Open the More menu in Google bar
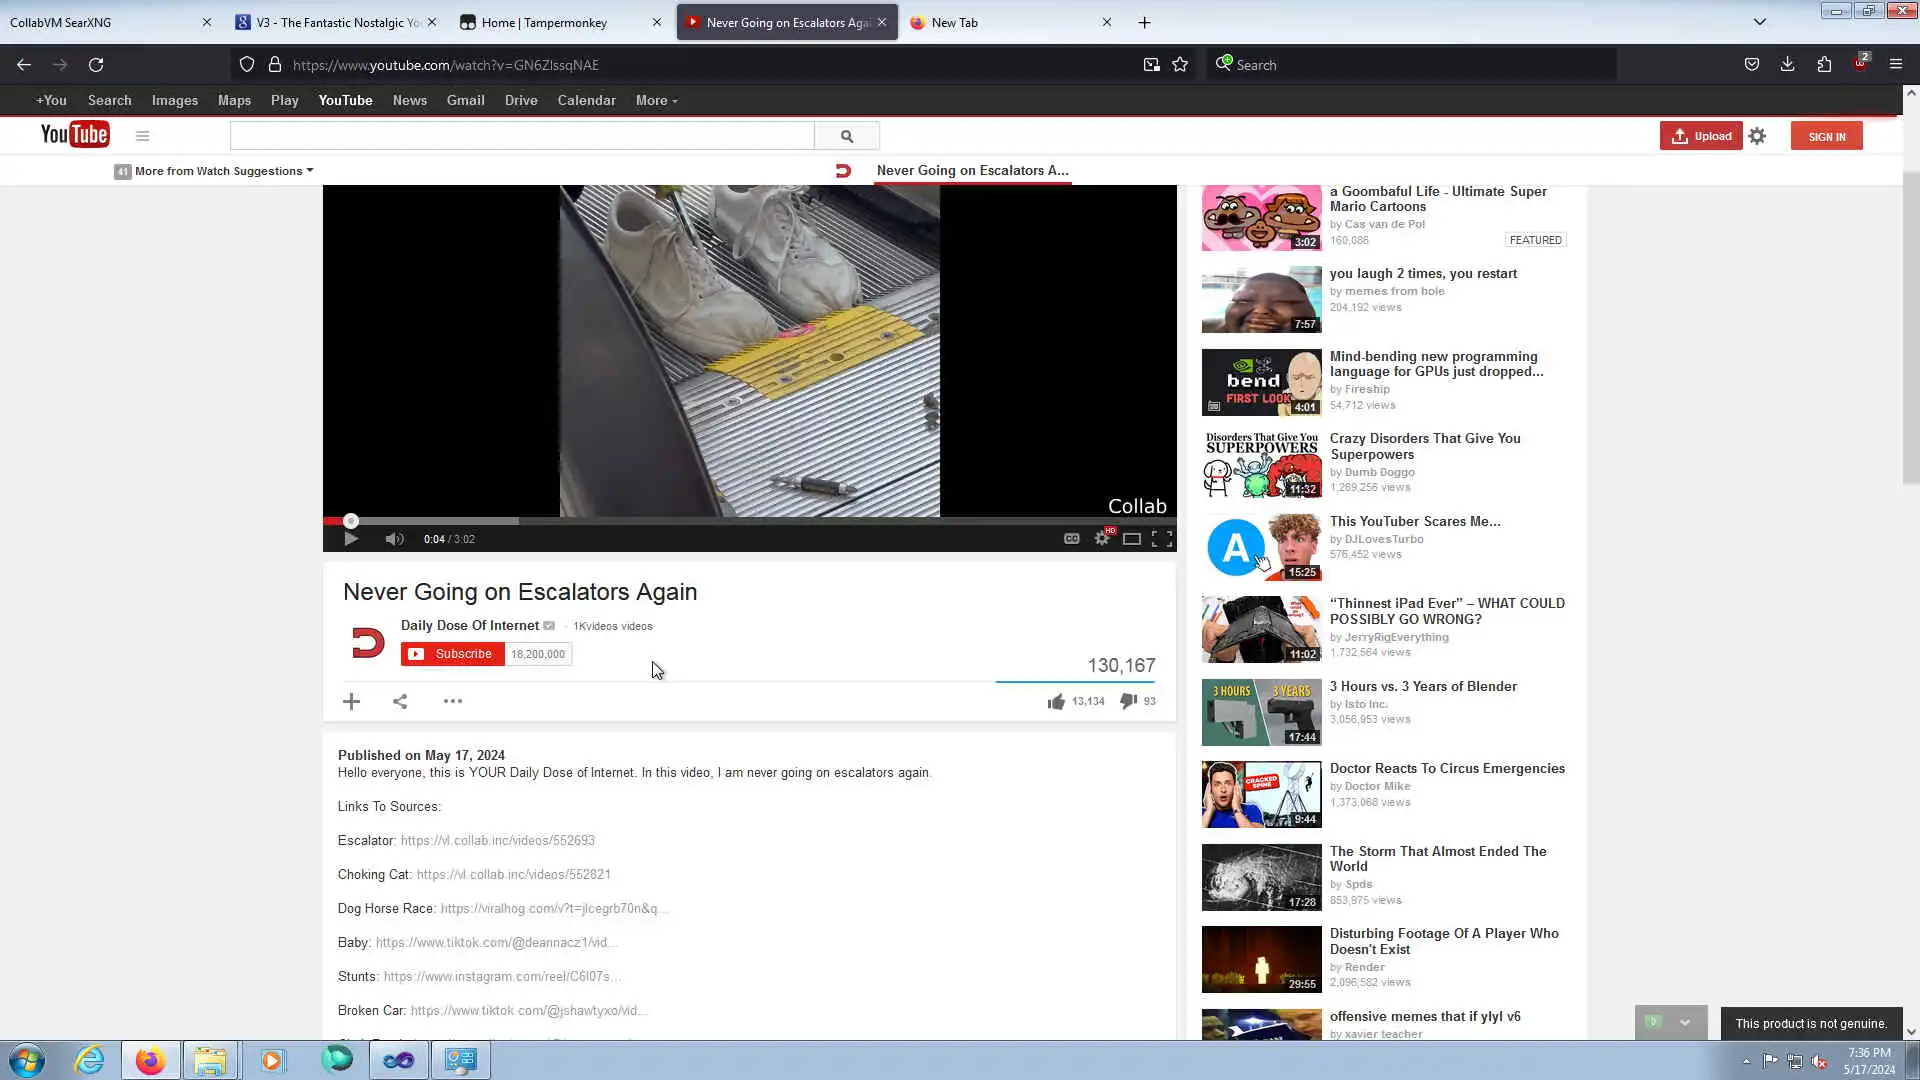 (656, 100)
